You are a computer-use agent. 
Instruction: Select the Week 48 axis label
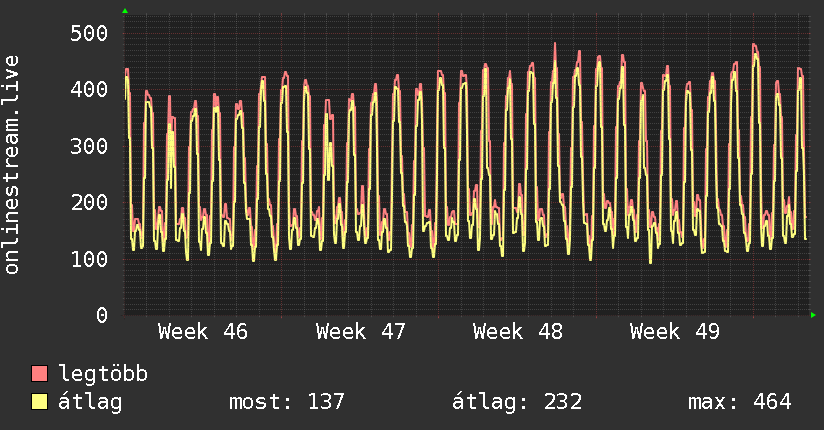click(517, 332)
